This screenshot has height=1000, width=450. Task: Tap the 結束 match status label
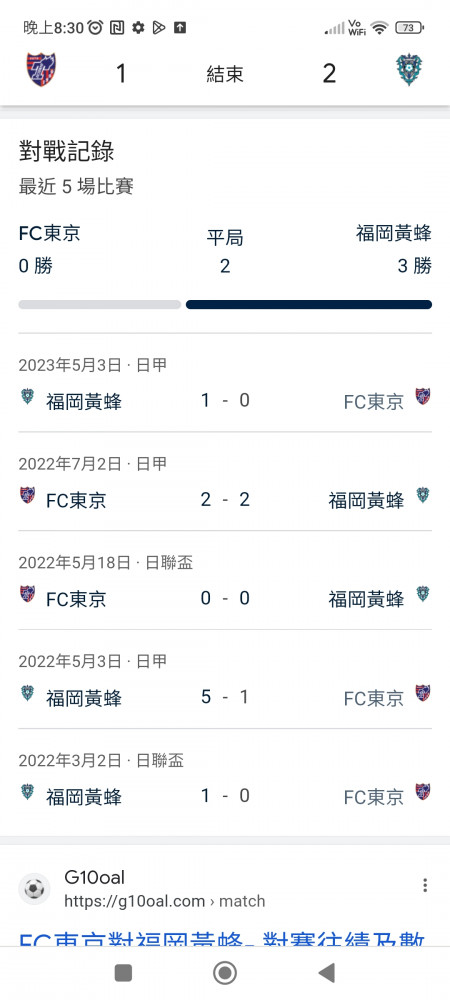[225, 74]
